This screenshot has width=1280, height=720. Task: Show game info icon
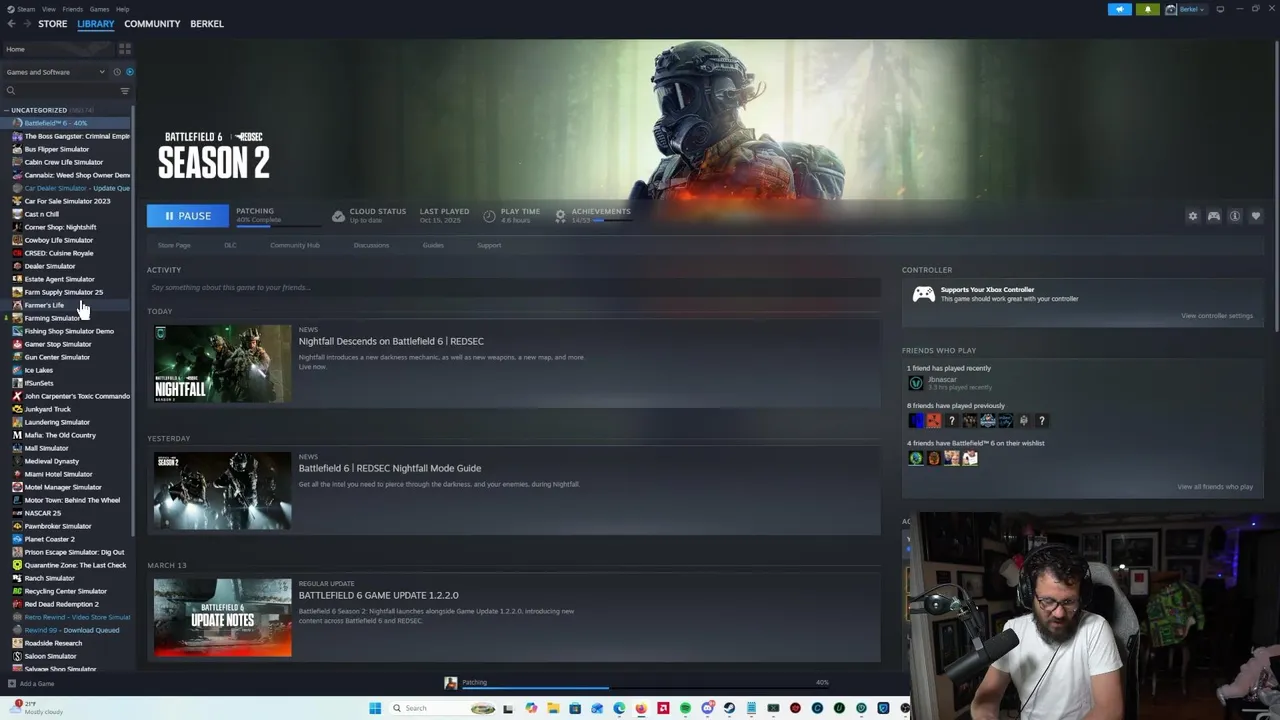point(1235,216)
